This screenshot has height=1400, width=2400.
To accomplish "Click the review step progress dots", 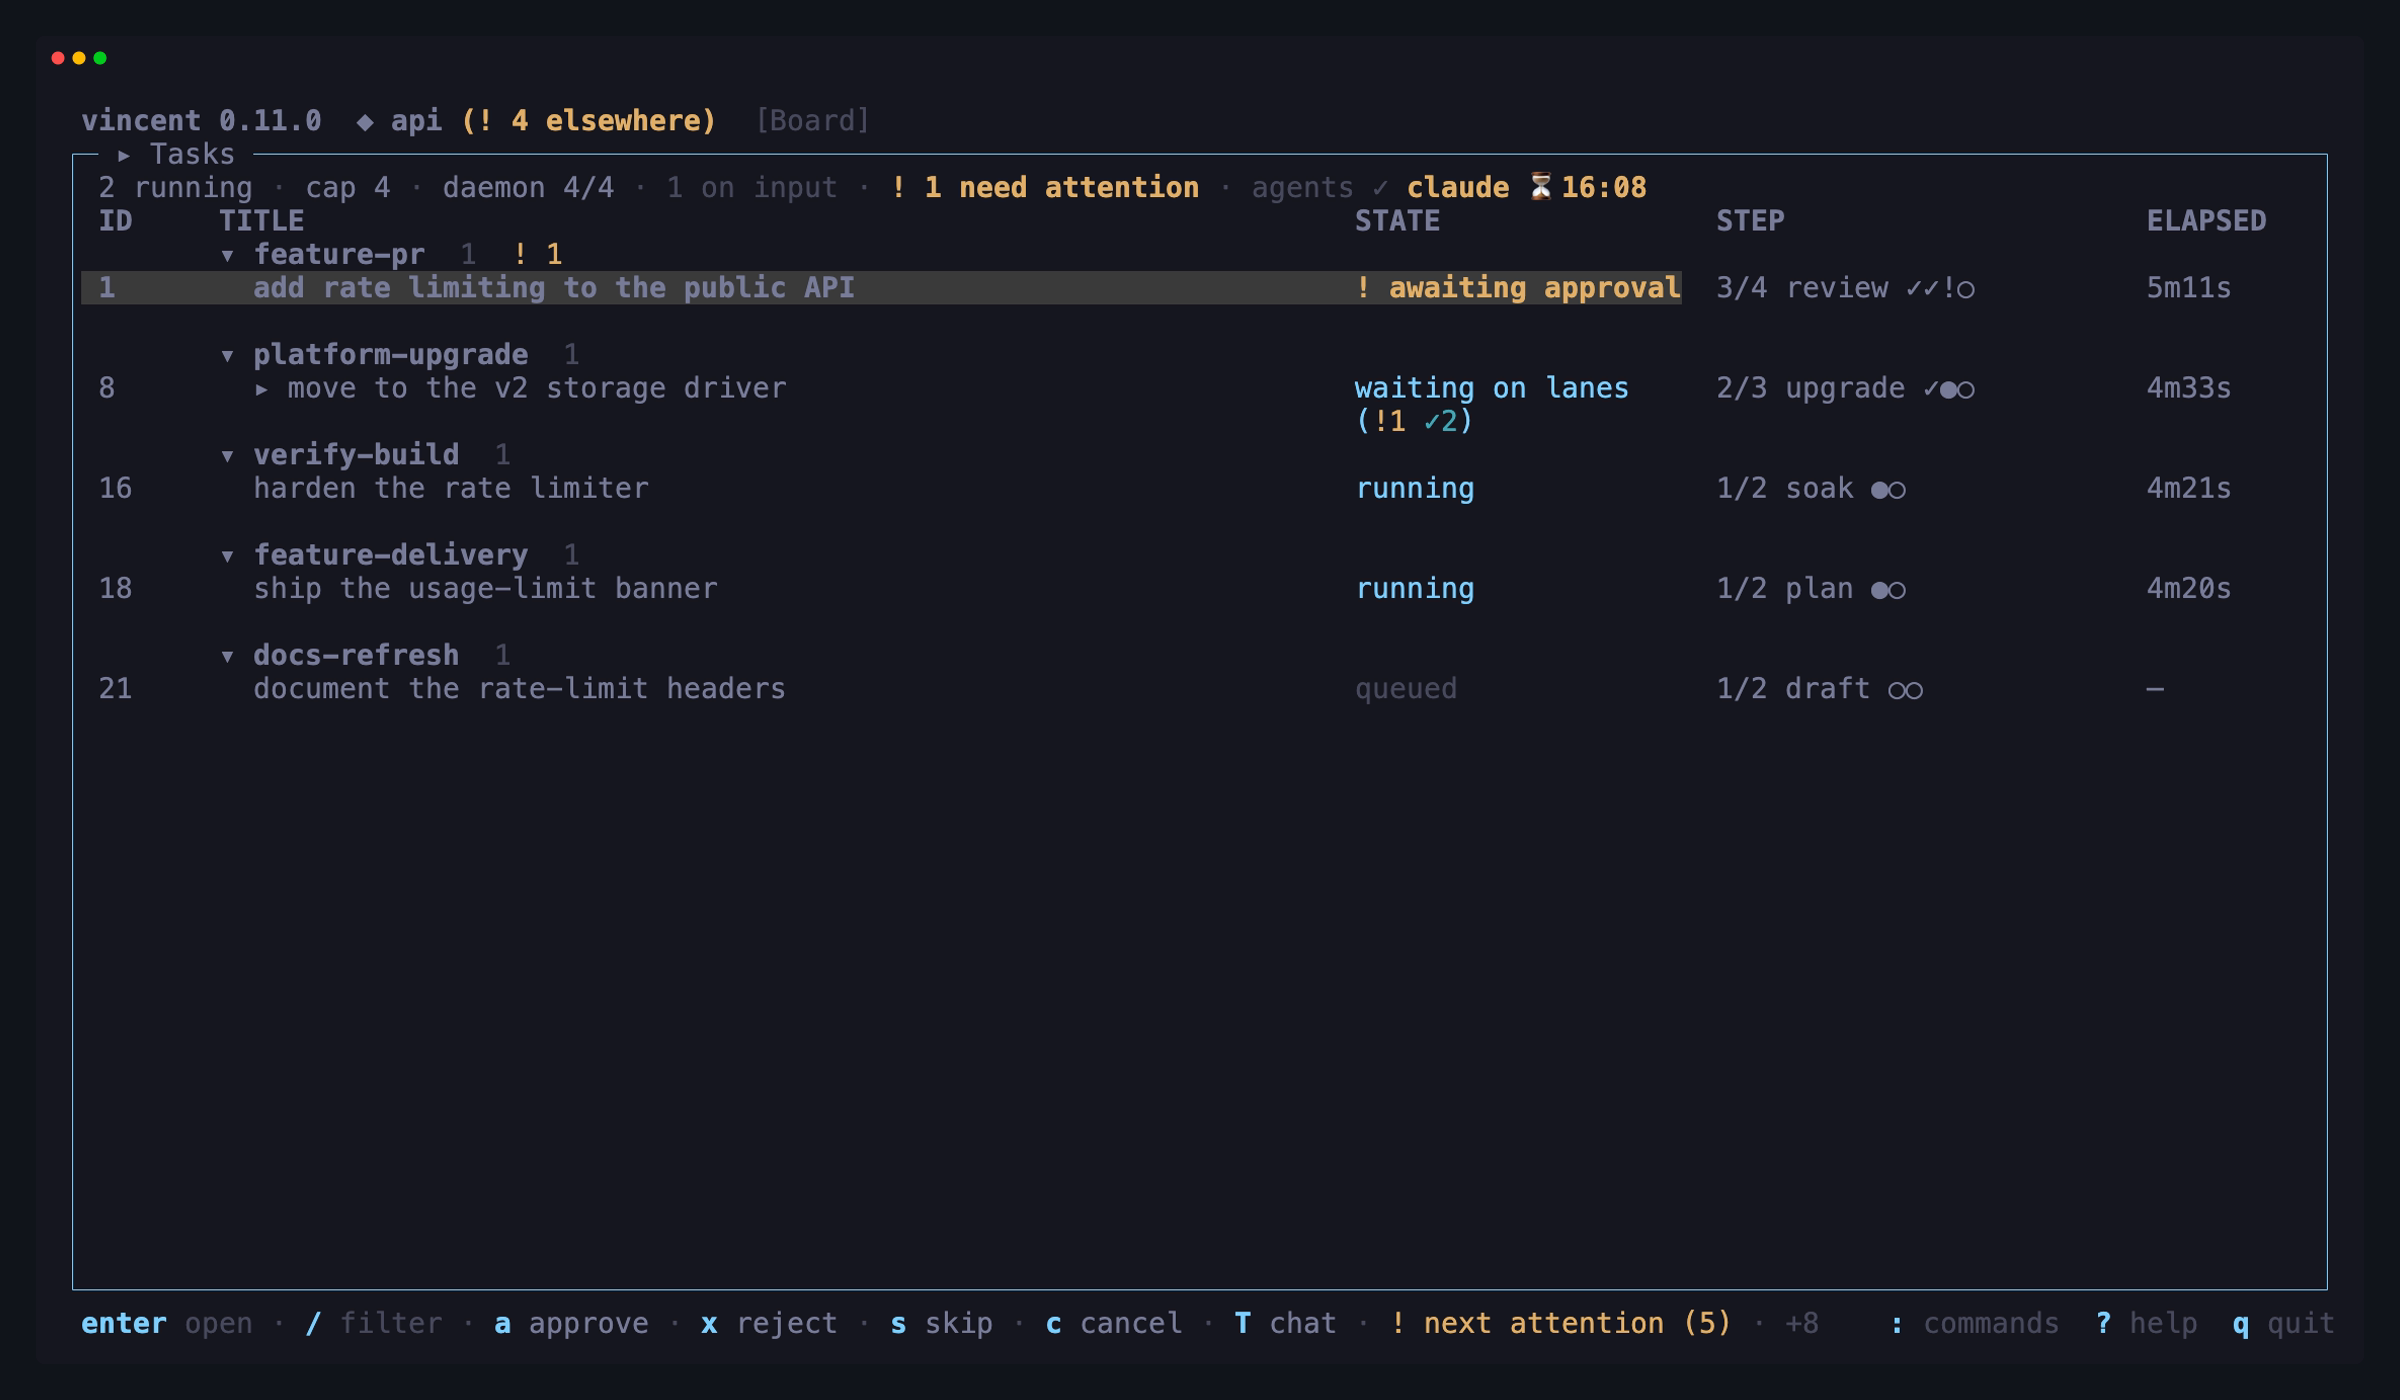I will point(1940,289).
